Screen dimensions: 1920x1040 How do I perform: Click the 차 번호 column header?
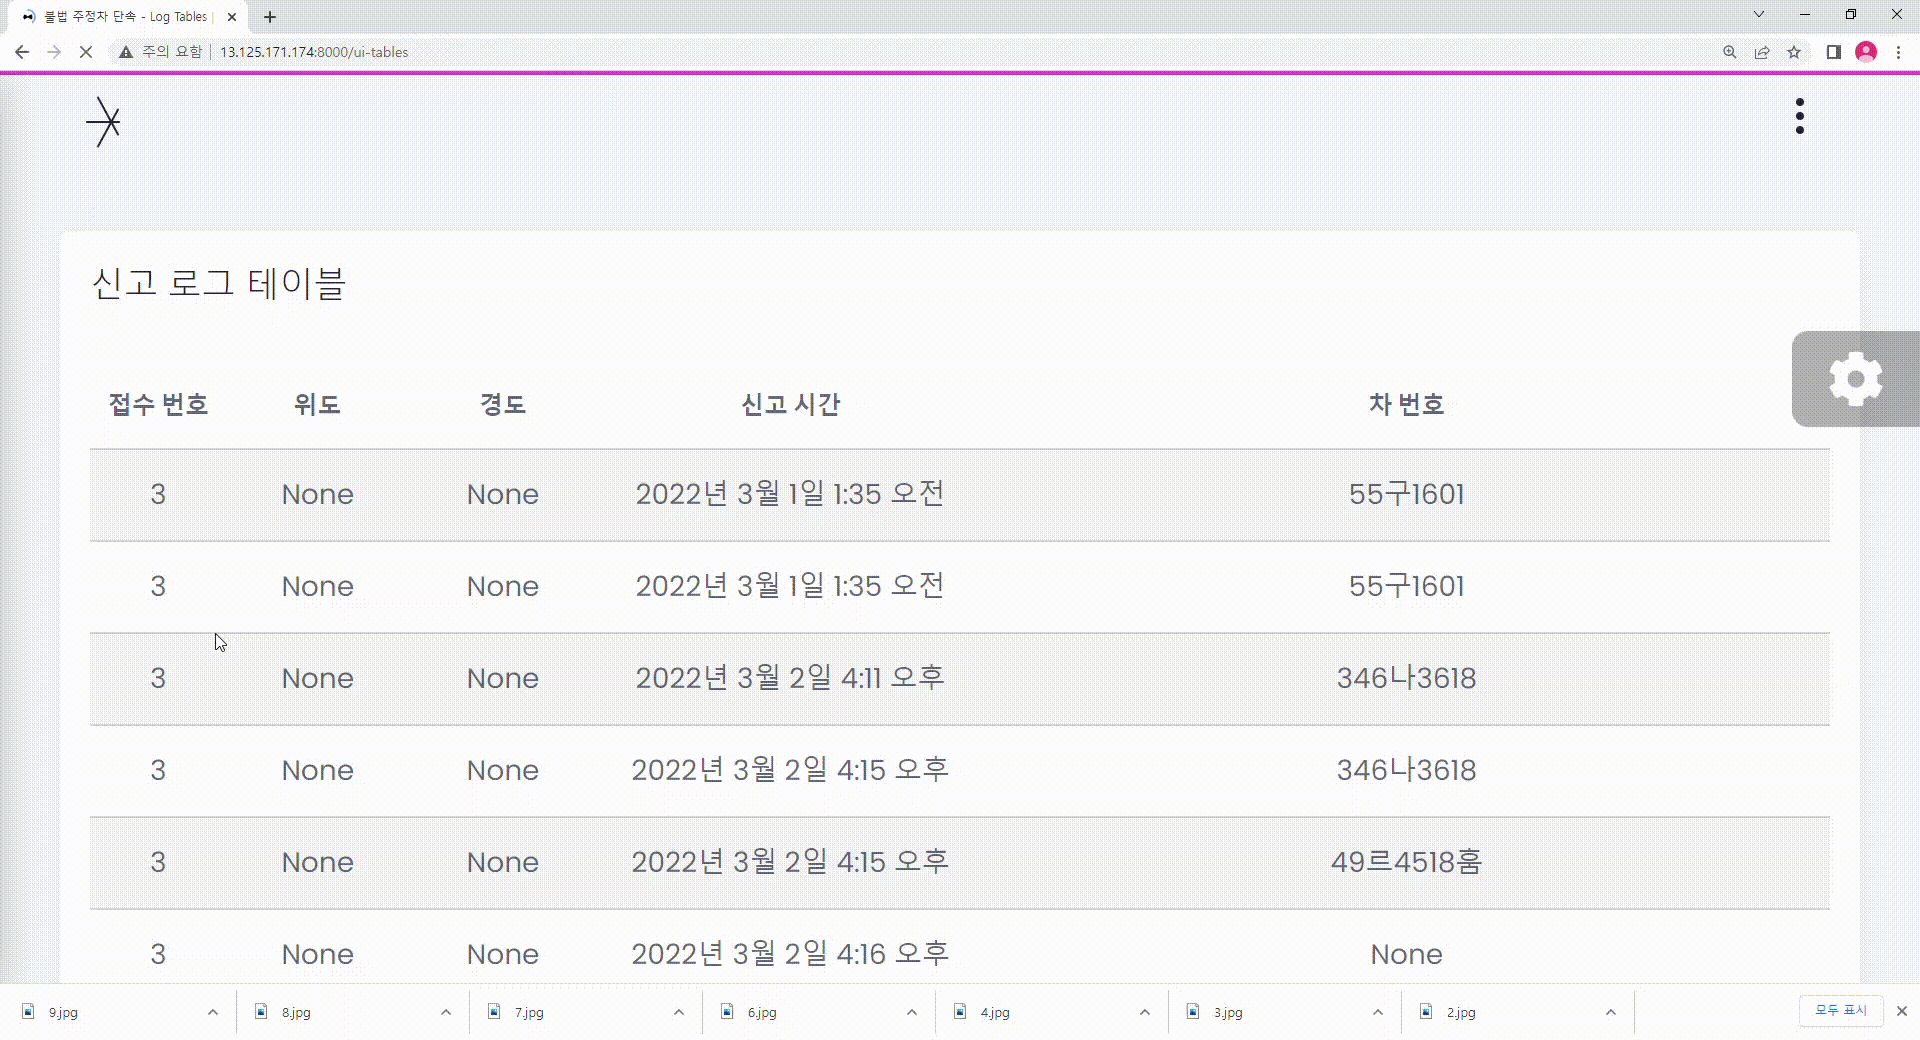1406,404
